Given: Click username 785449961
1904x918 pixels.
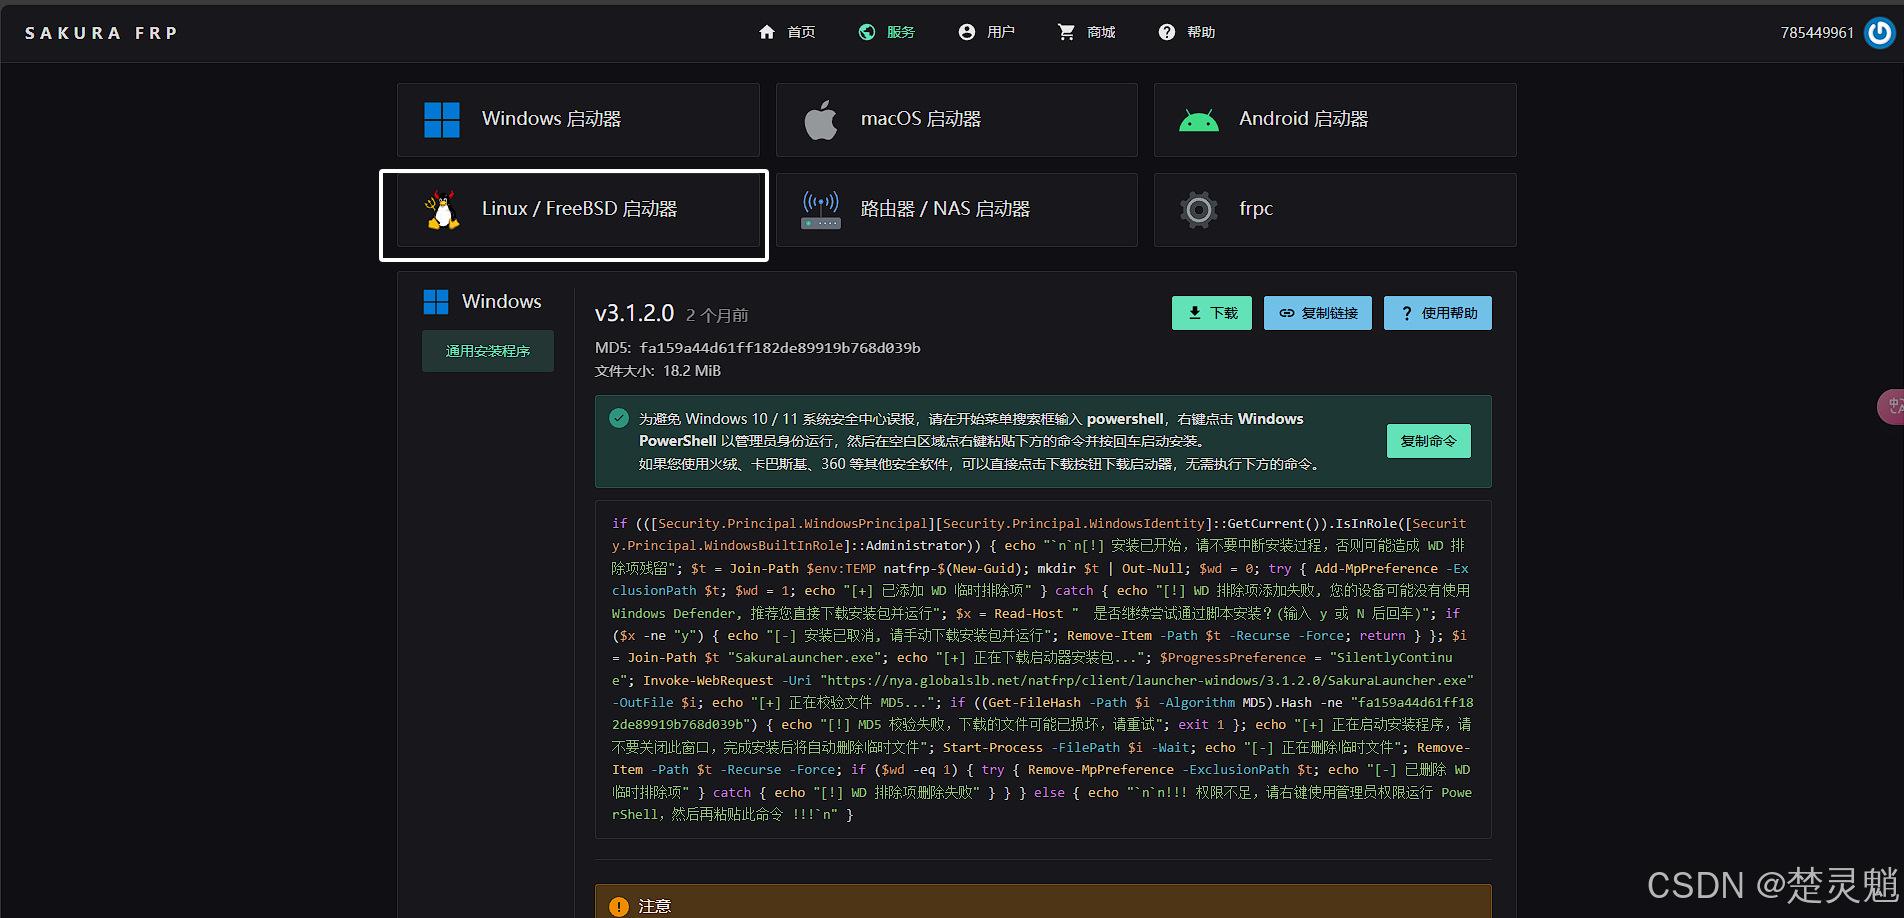Looking at the screenshot, I should click(1817, 32).
